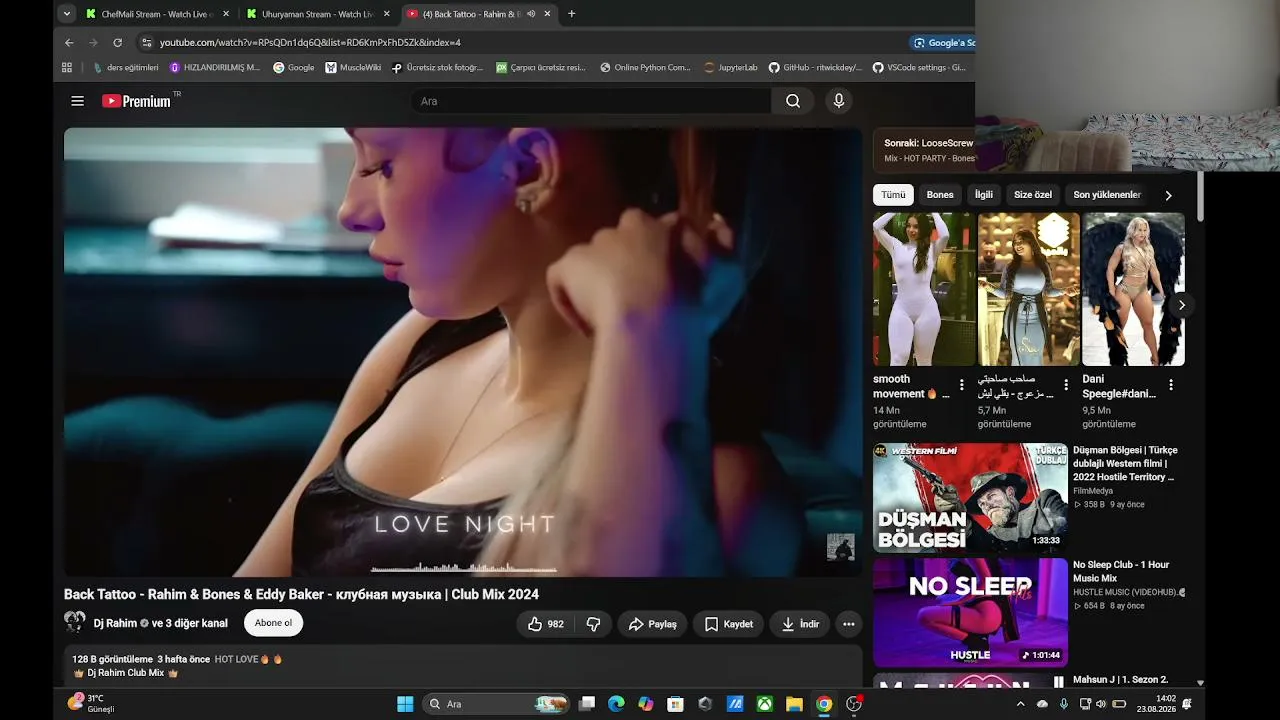
Task: Subscribe using the Abone ol button
Action: (273, 623)
